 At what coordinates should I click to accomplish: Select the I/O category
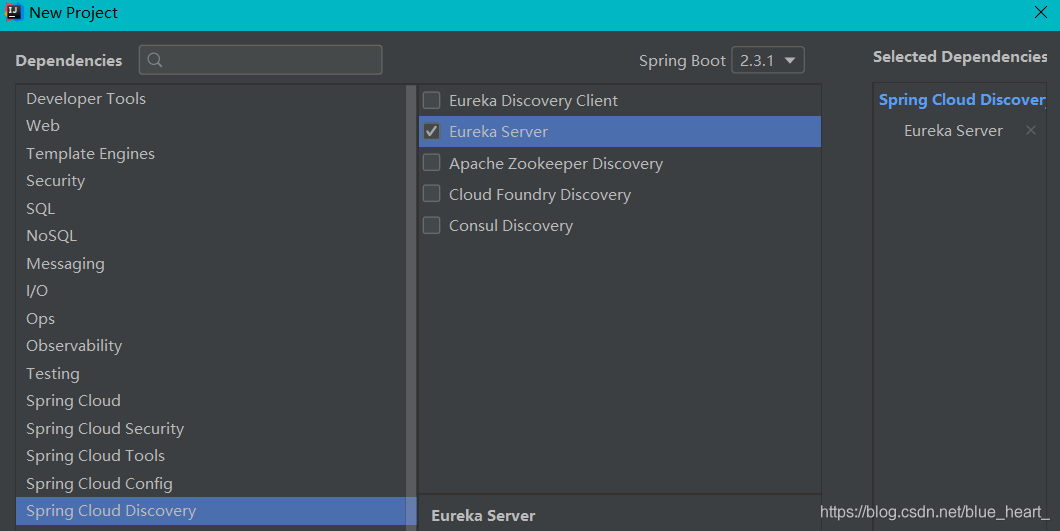[211, 291]
